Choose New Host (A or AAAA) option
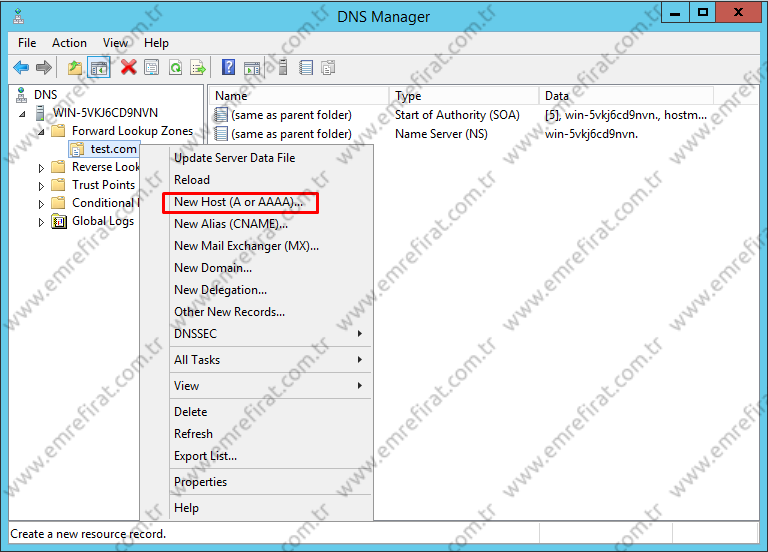The width and height of the screenshot is (768, 552). [239, 202]
